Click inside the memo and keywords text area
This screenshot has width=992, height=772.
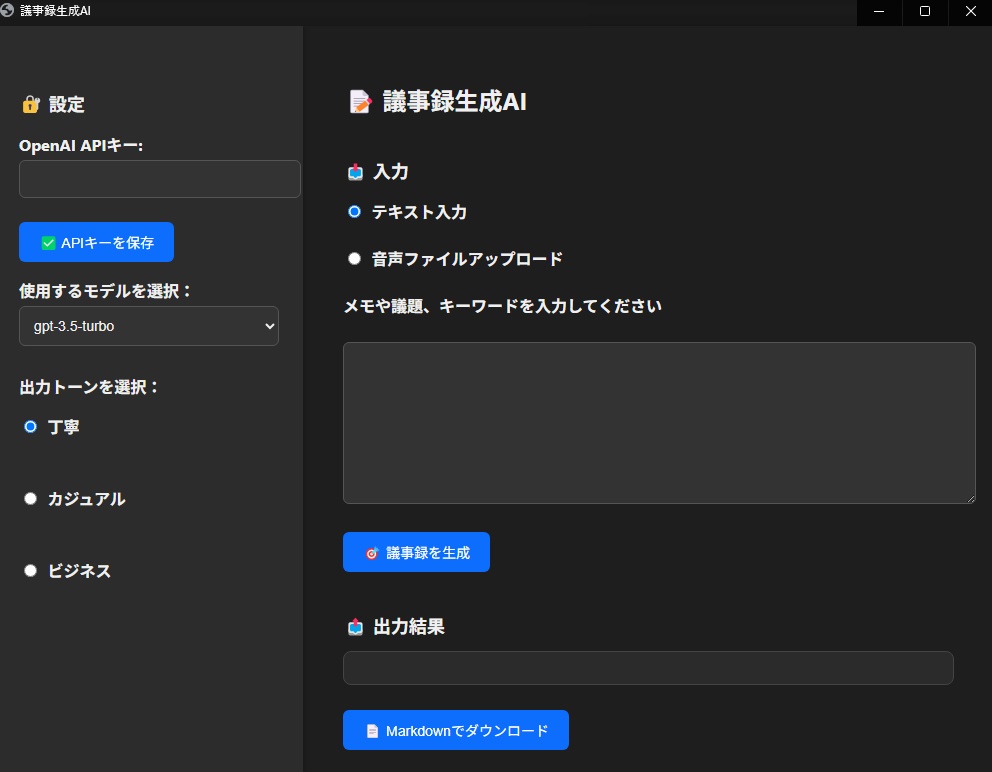[659, 422]
